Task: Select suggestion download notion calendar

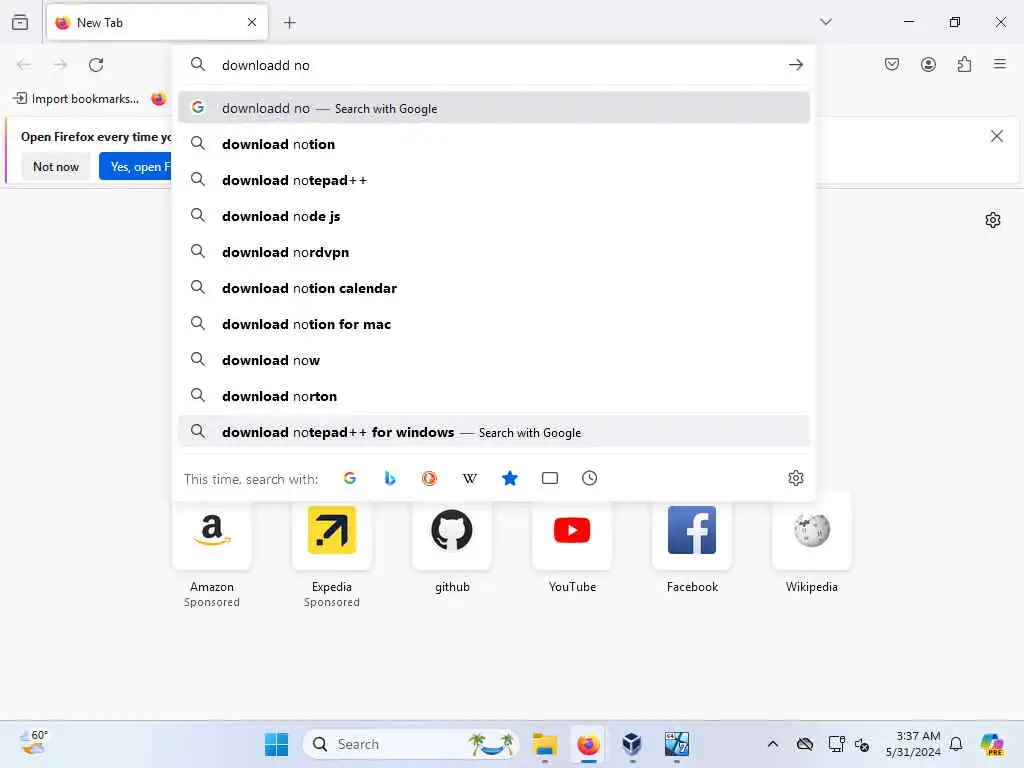Action: tap(494, 288)
